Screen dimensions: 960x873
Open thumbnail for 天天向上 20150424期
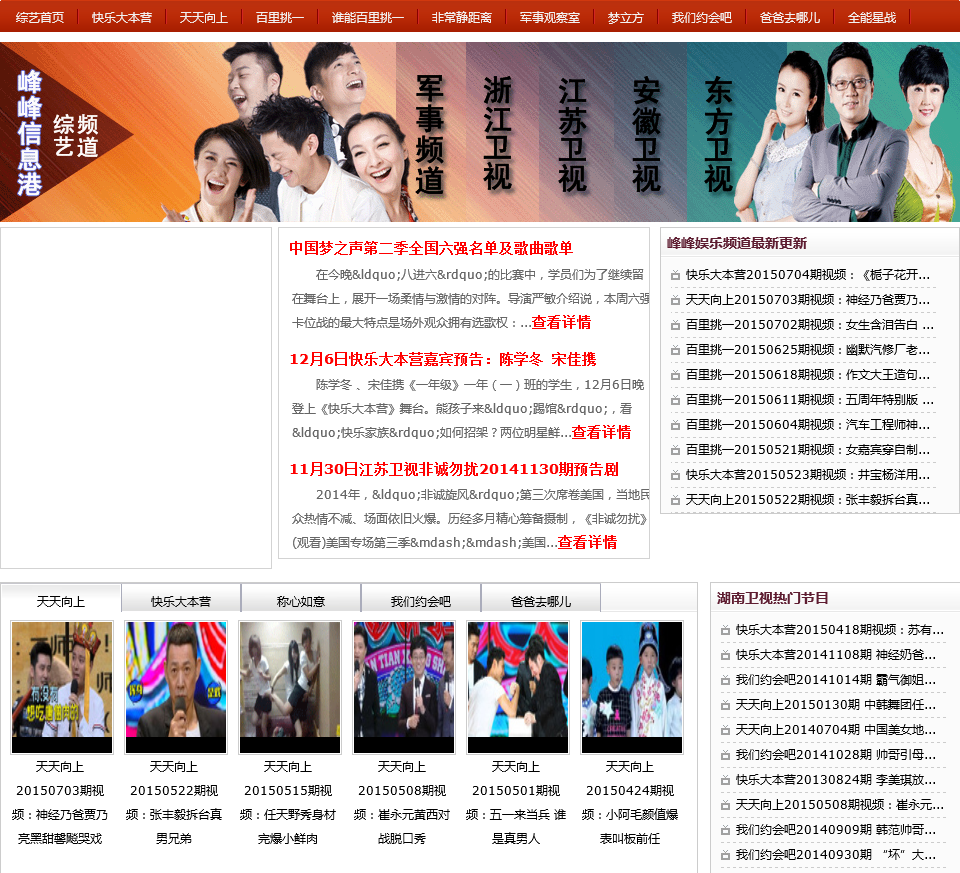(631, 687)
